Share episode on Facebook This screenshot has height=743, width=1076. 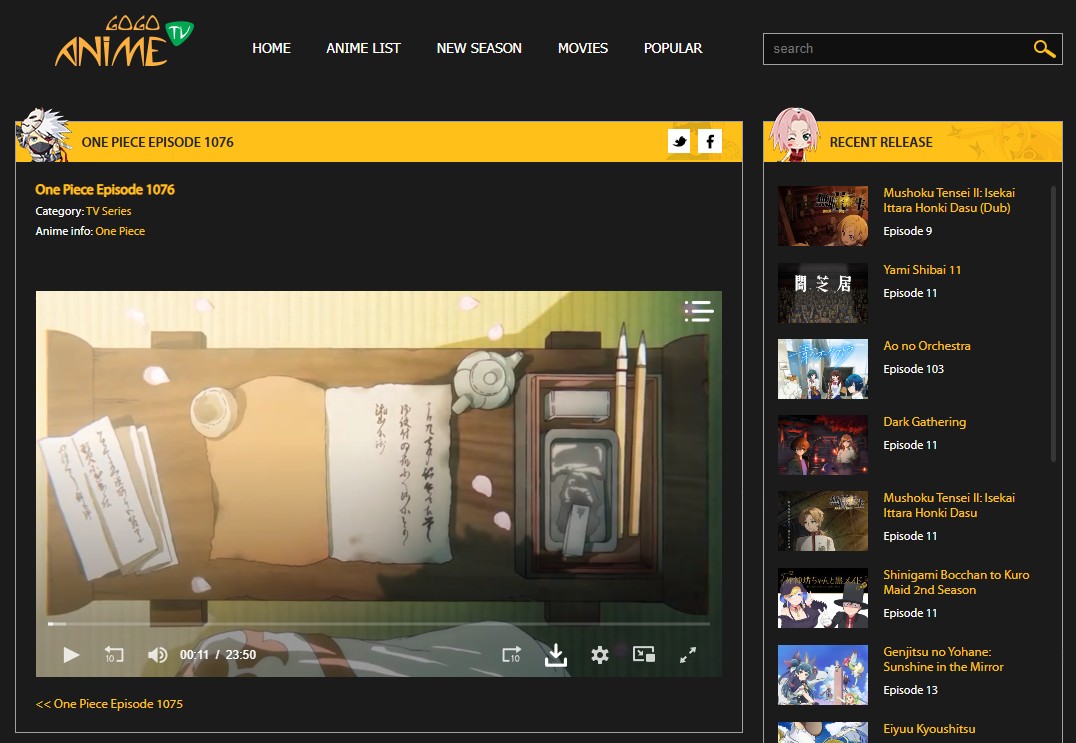pos(710,142)
